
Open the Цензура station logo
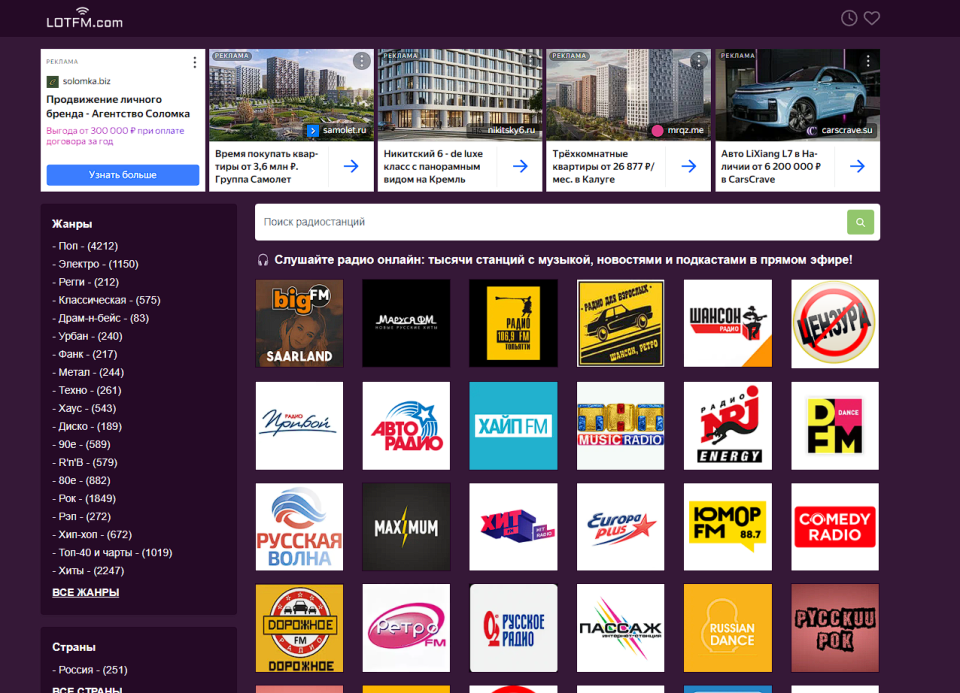[x=834, y=324]
